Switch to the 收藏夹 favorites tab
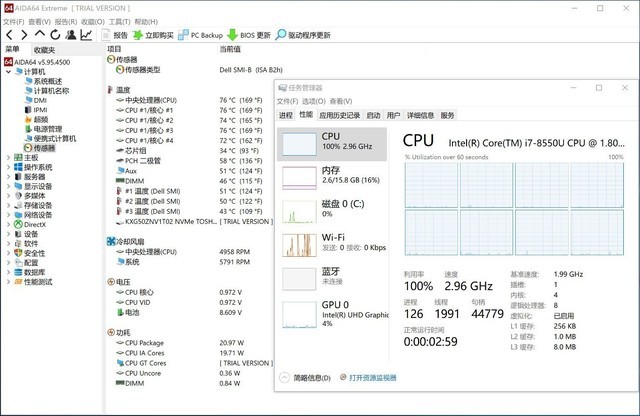The height and width of the screenshot is (416, 640). (44, 50)
